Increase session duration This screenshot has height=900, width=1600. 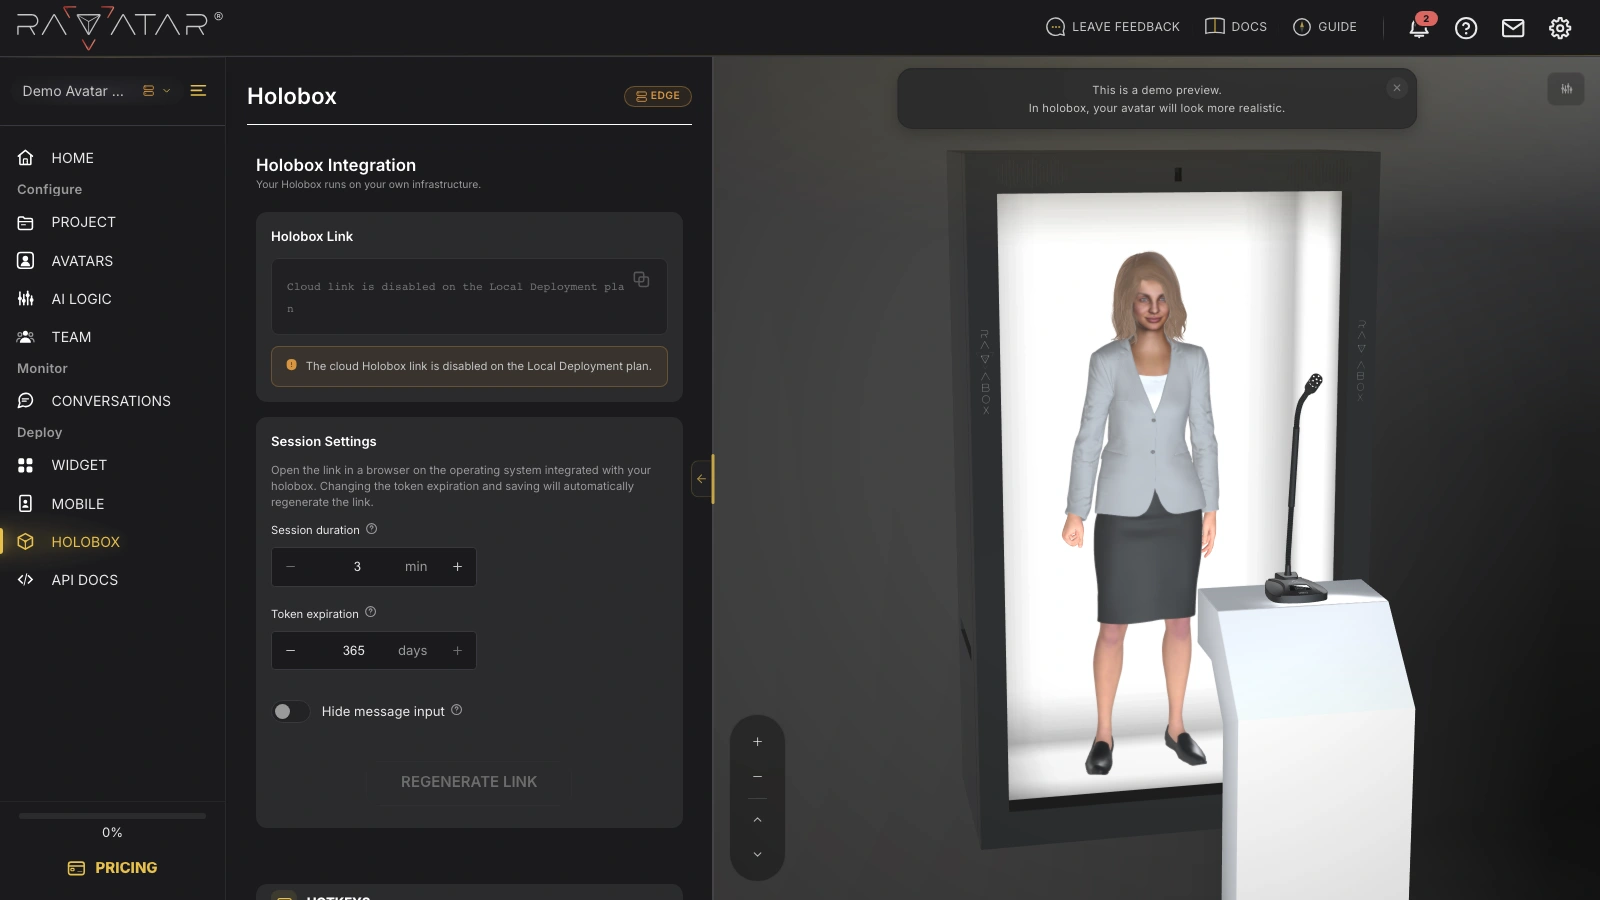pyautogui.click(x=458, y=567)
